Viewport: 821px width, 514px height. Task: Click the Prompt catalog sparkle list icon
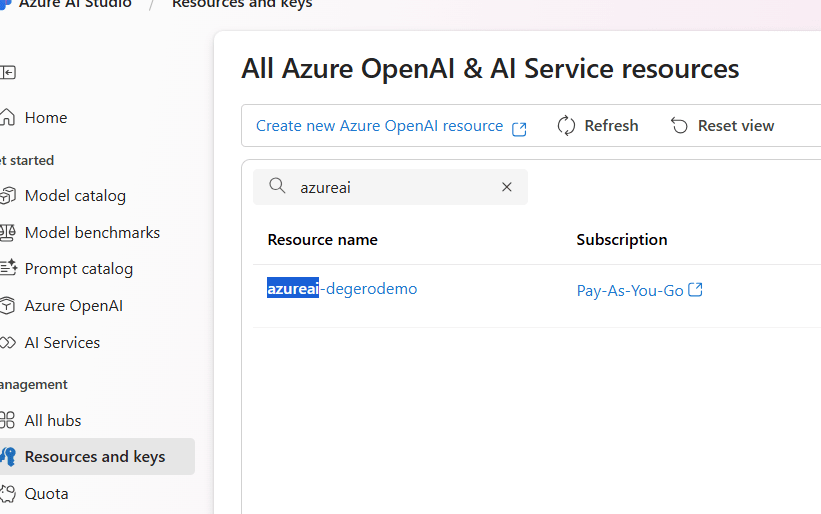pyautogui.click(x=8, y=267)
